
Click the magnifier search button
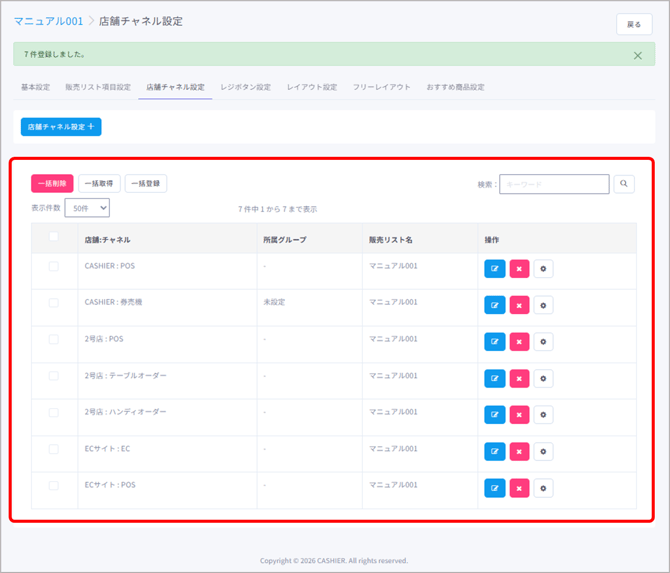624,184
